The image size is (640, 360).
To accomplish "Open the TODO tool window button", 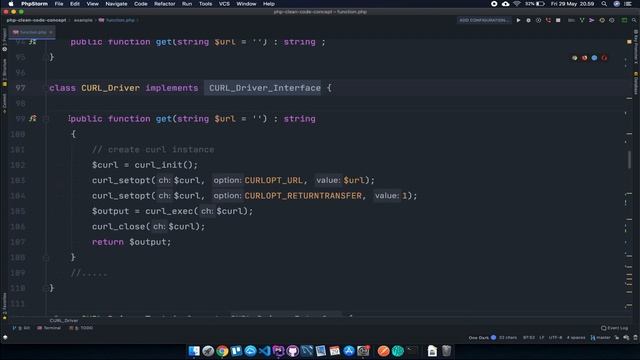I will [81, 328].
